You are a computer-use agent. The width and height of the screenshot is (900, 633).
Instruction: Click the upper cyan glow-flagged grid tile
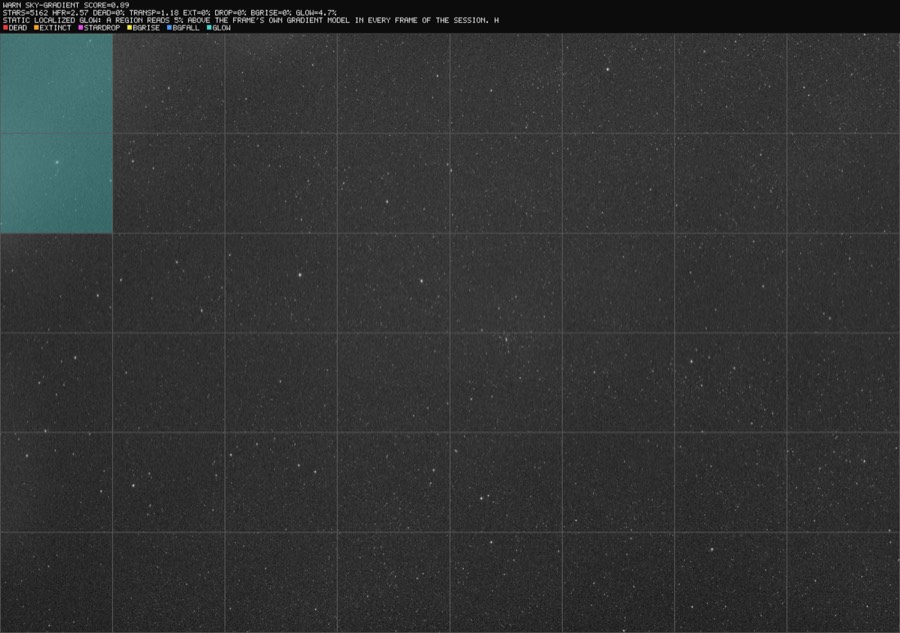[56, 83]
